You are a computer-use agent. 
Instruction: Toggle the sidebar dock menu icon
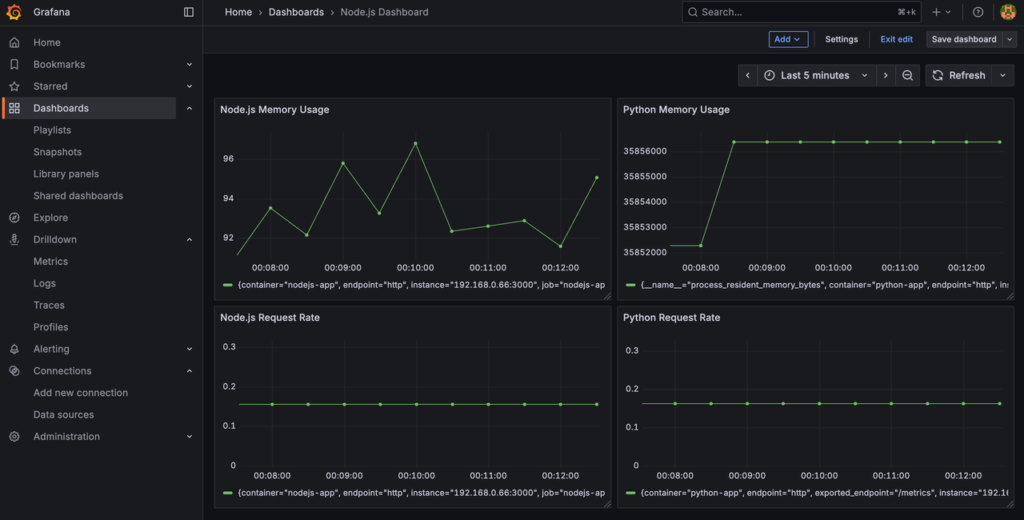coord(189,12)
